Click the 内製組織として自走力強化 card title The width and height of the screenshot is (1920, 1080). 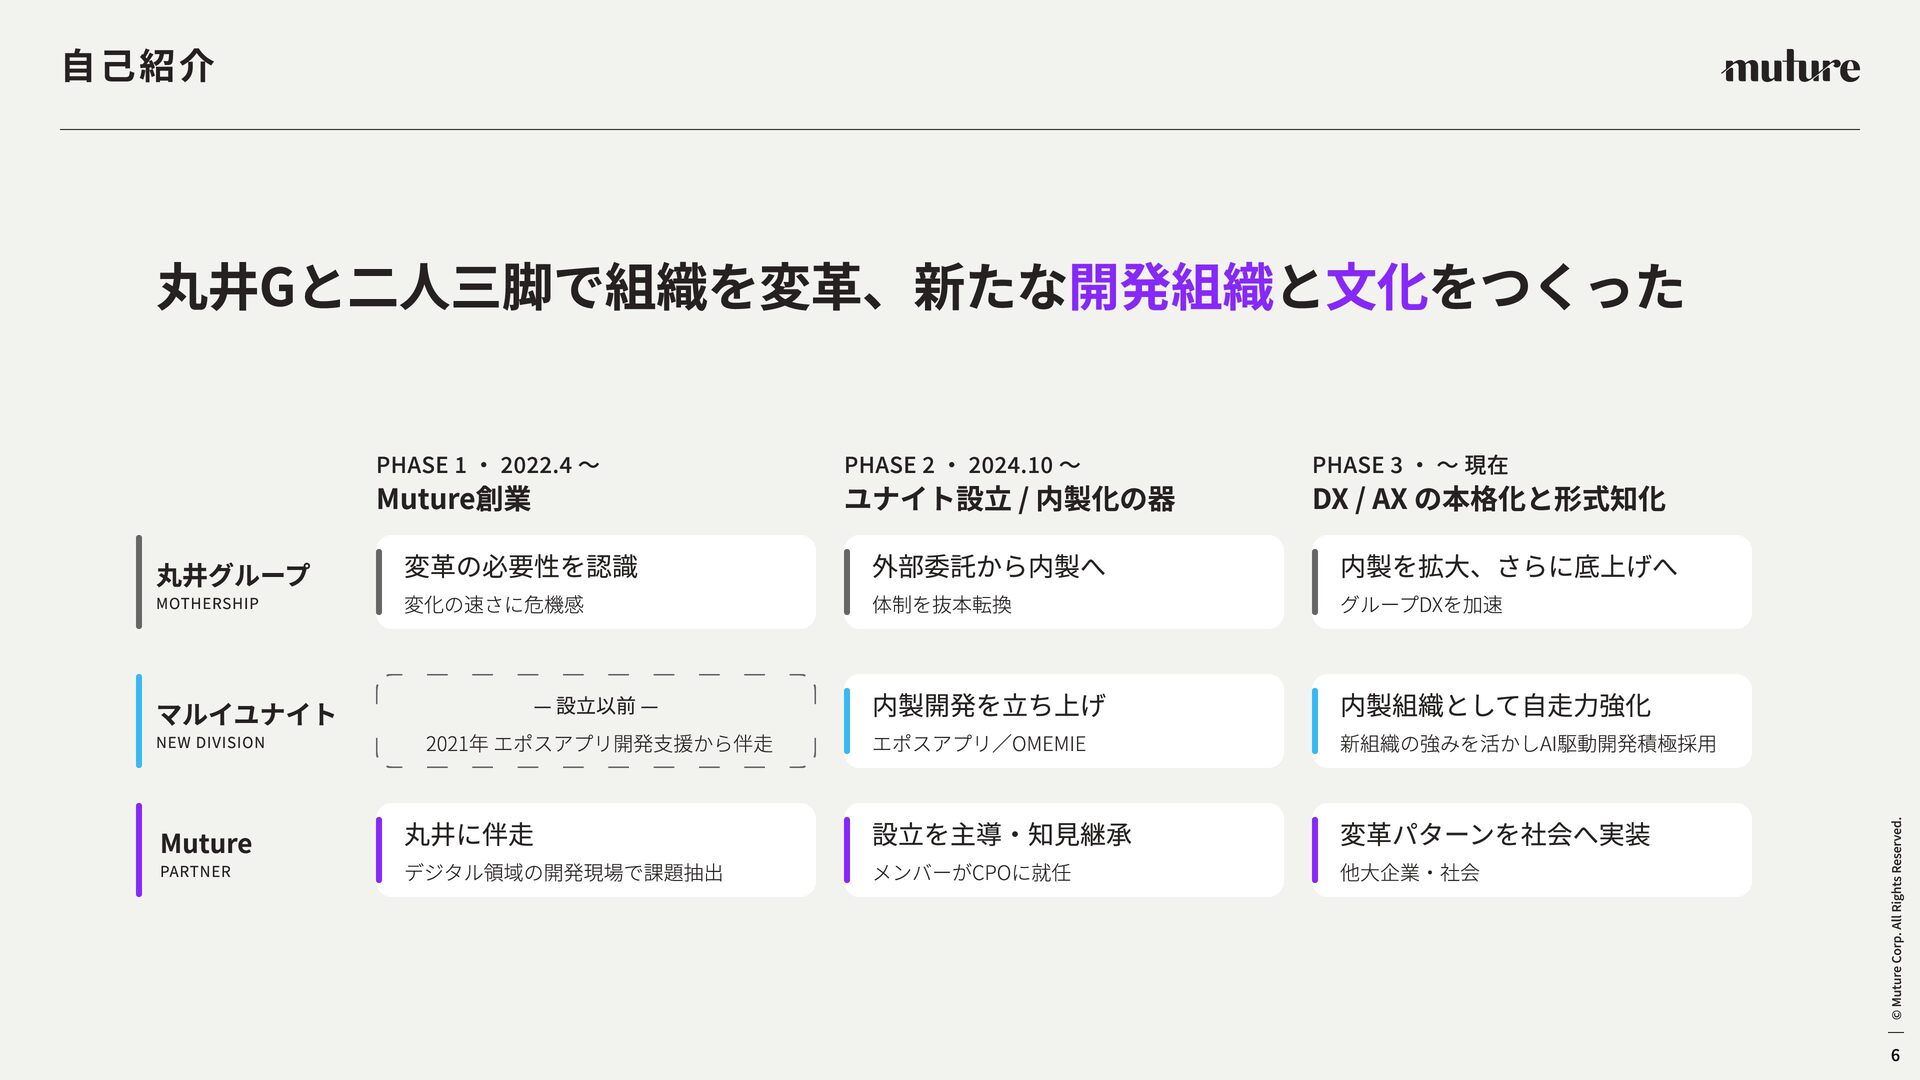click(x=1495, y=706)
